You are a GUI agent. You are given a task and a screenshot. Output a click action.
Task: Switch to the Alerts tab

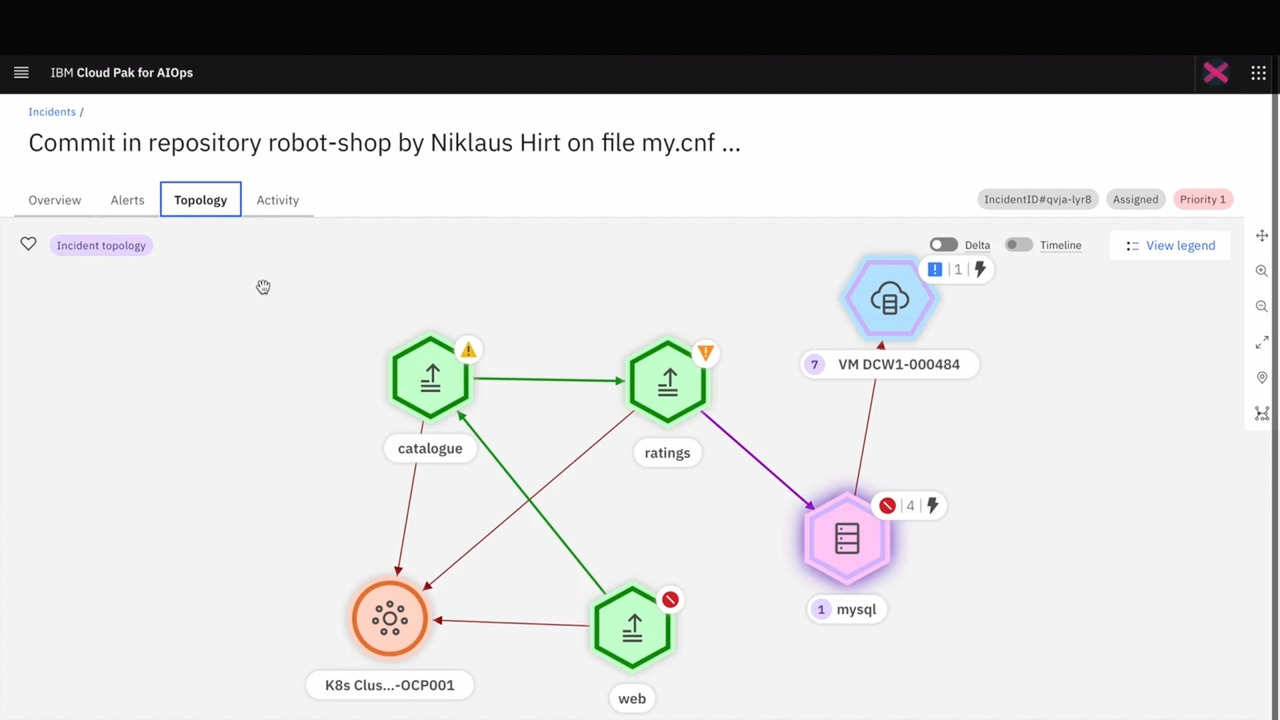[x=127, y=200]
